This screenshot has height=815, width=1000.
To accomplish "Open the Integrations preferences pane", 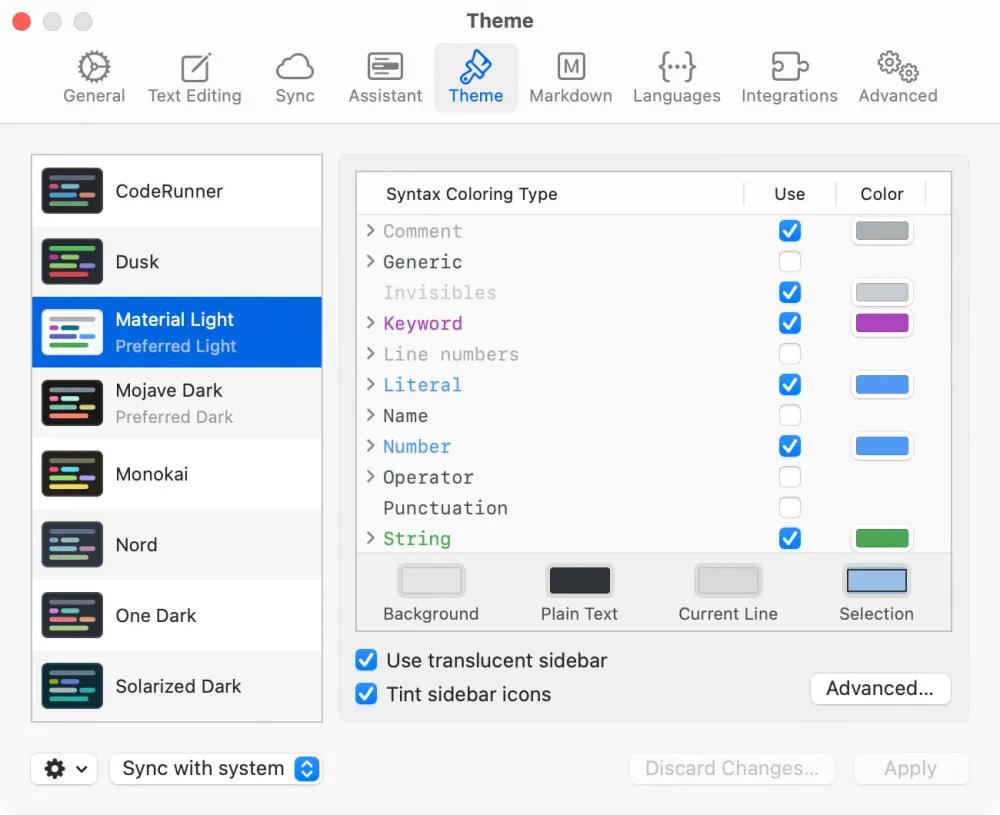I will pos(790,77).
